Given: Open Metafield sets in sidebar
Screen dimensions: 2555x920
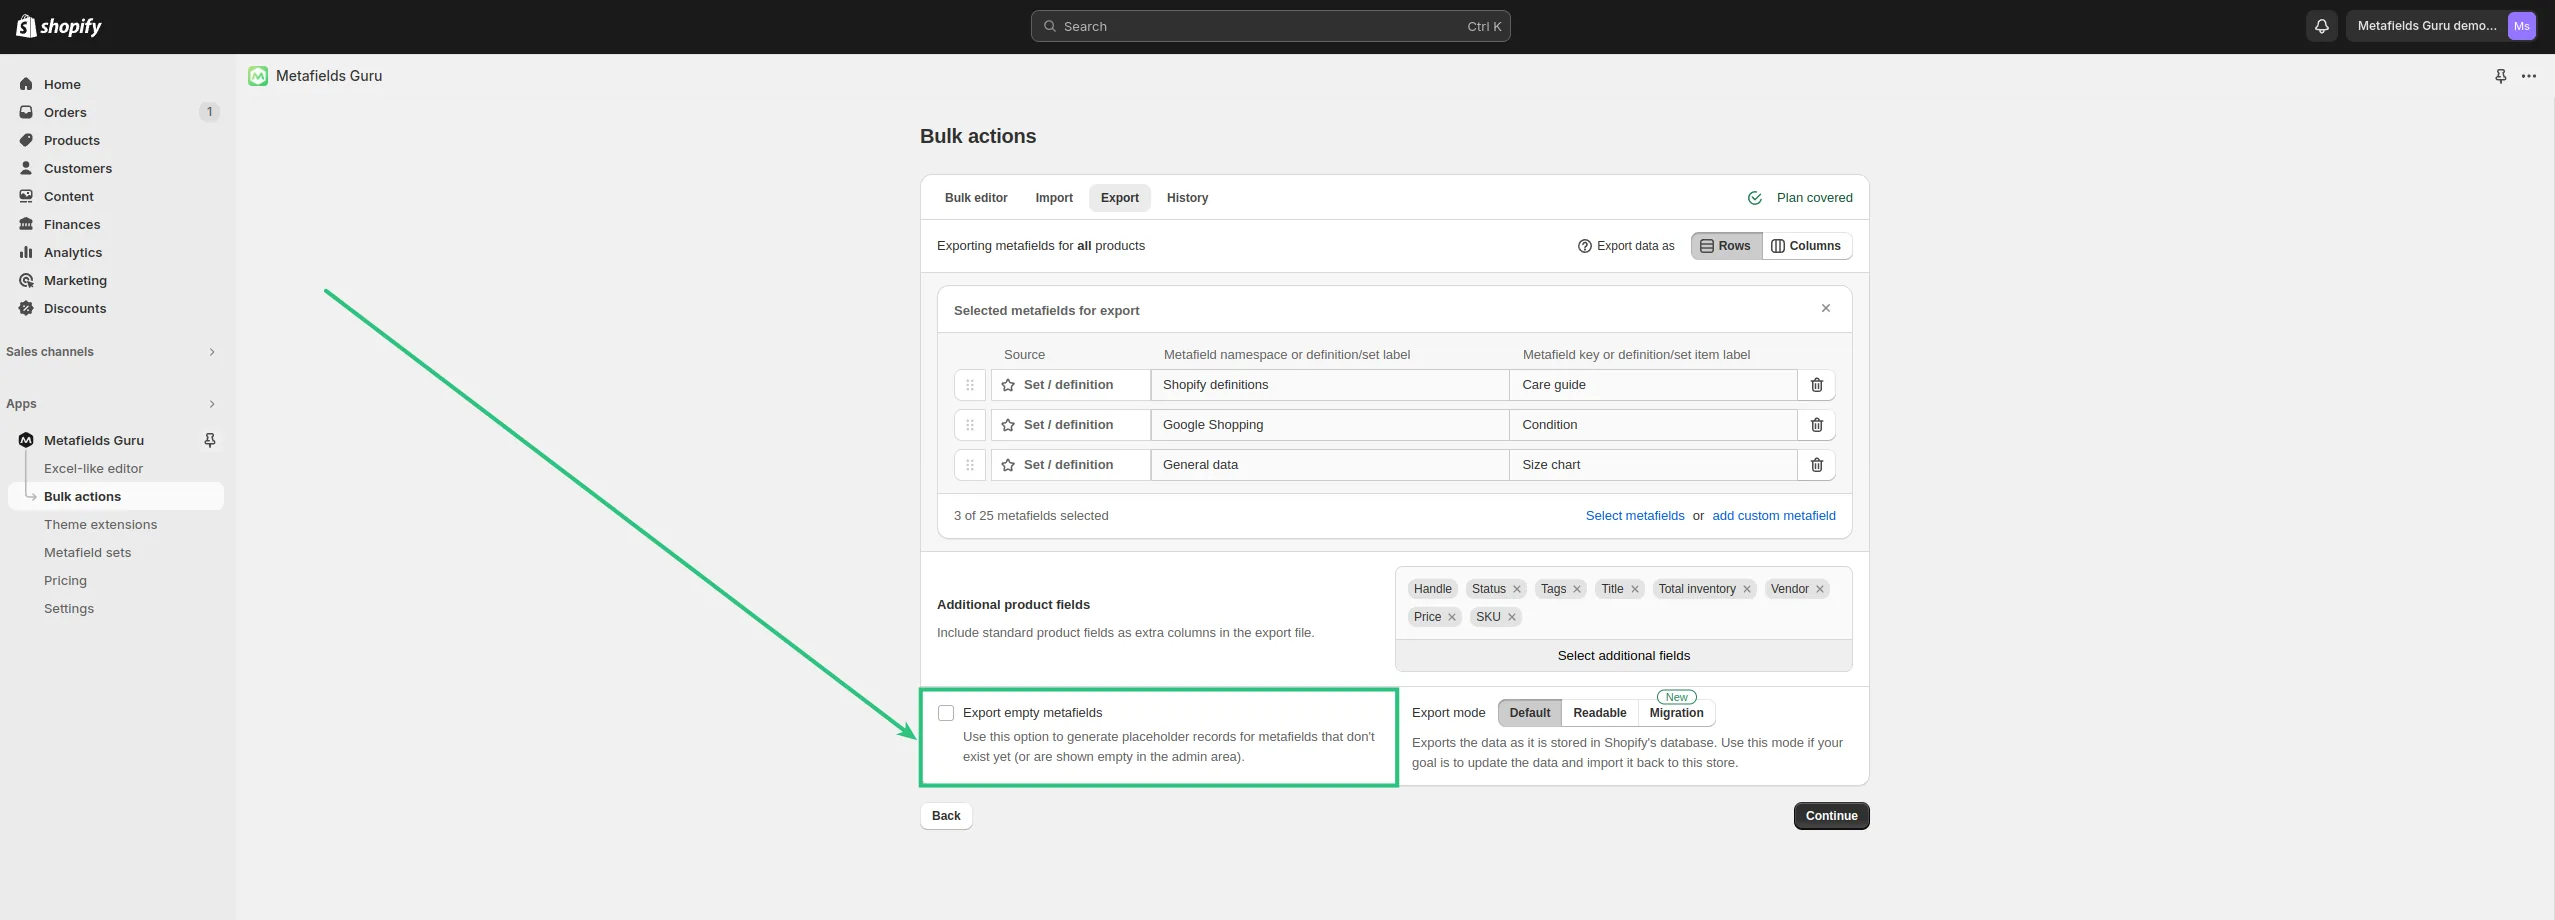Looking at the screenshot, I should click(88, 552).
